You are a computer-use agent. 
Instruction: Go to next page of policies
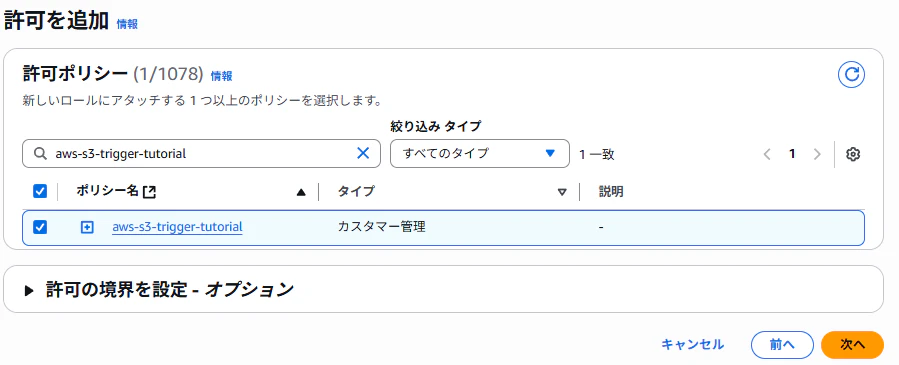coord(818,154)
